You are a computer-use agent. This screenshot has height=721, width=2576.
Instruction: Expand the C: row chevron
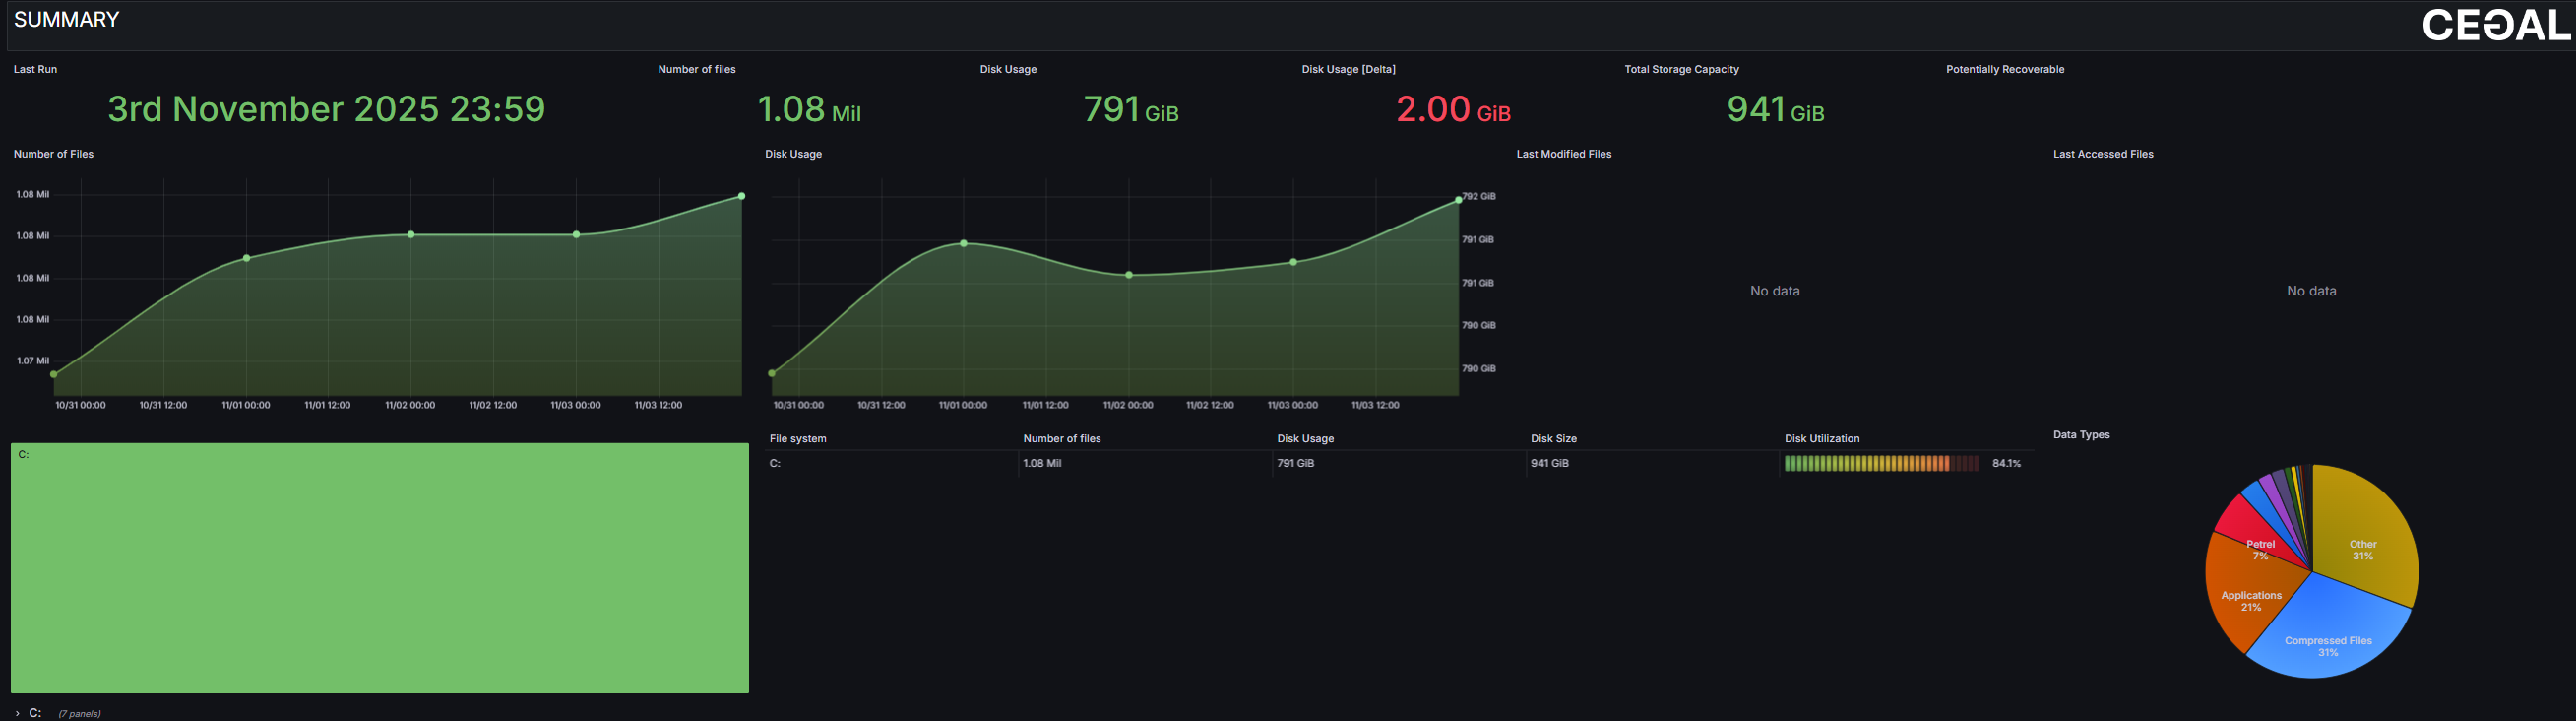[17, 713]
